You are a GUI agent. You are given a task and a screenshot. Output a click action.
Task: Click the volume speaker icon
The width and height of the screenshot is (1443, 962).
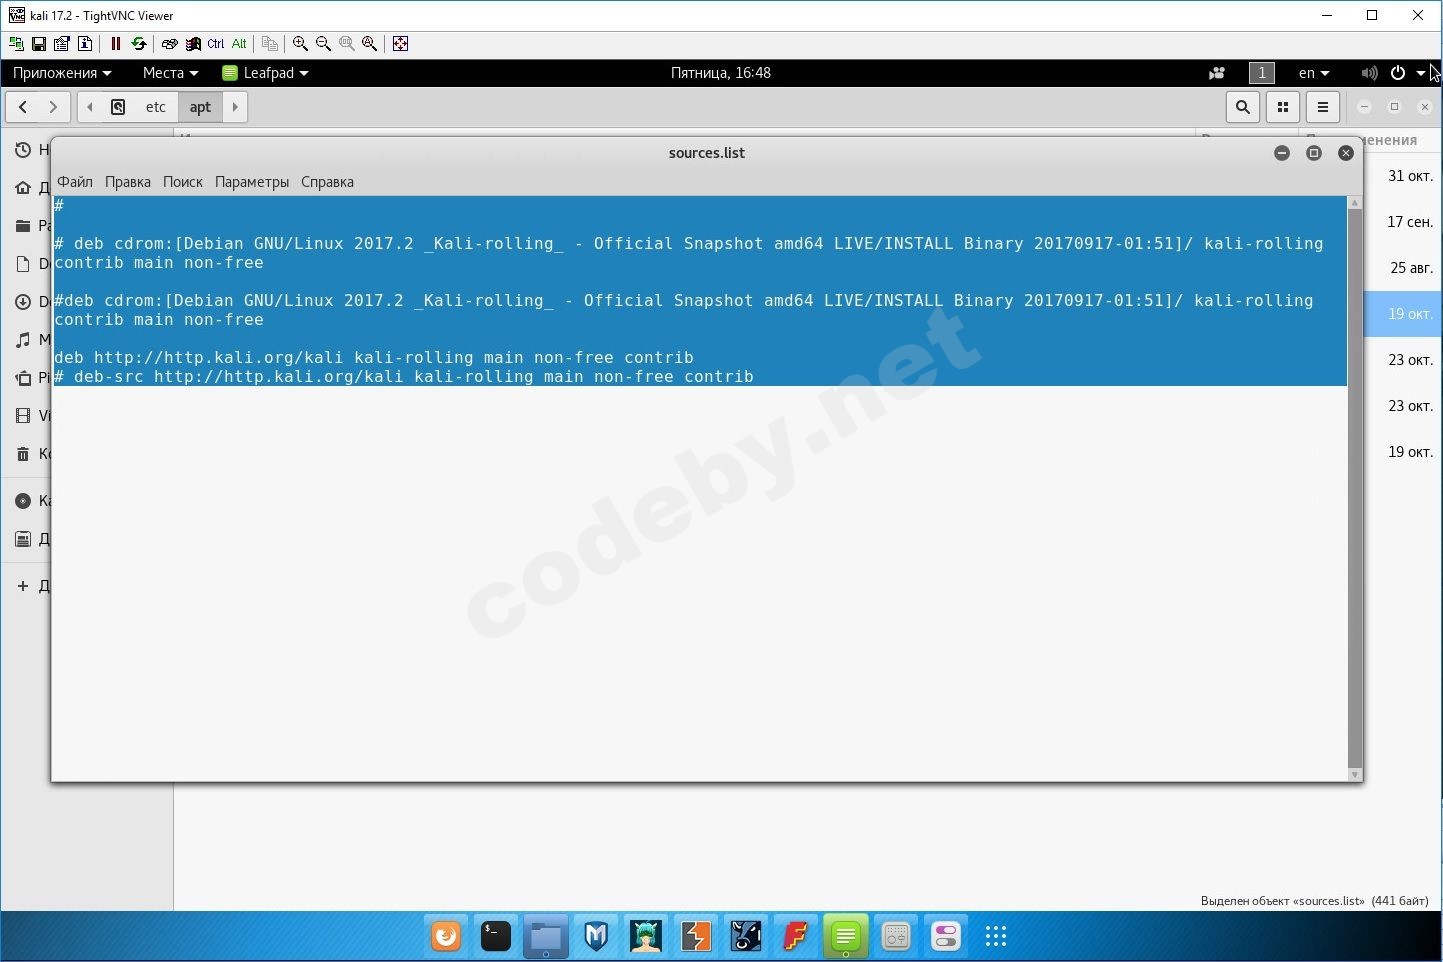[1369, 73]
